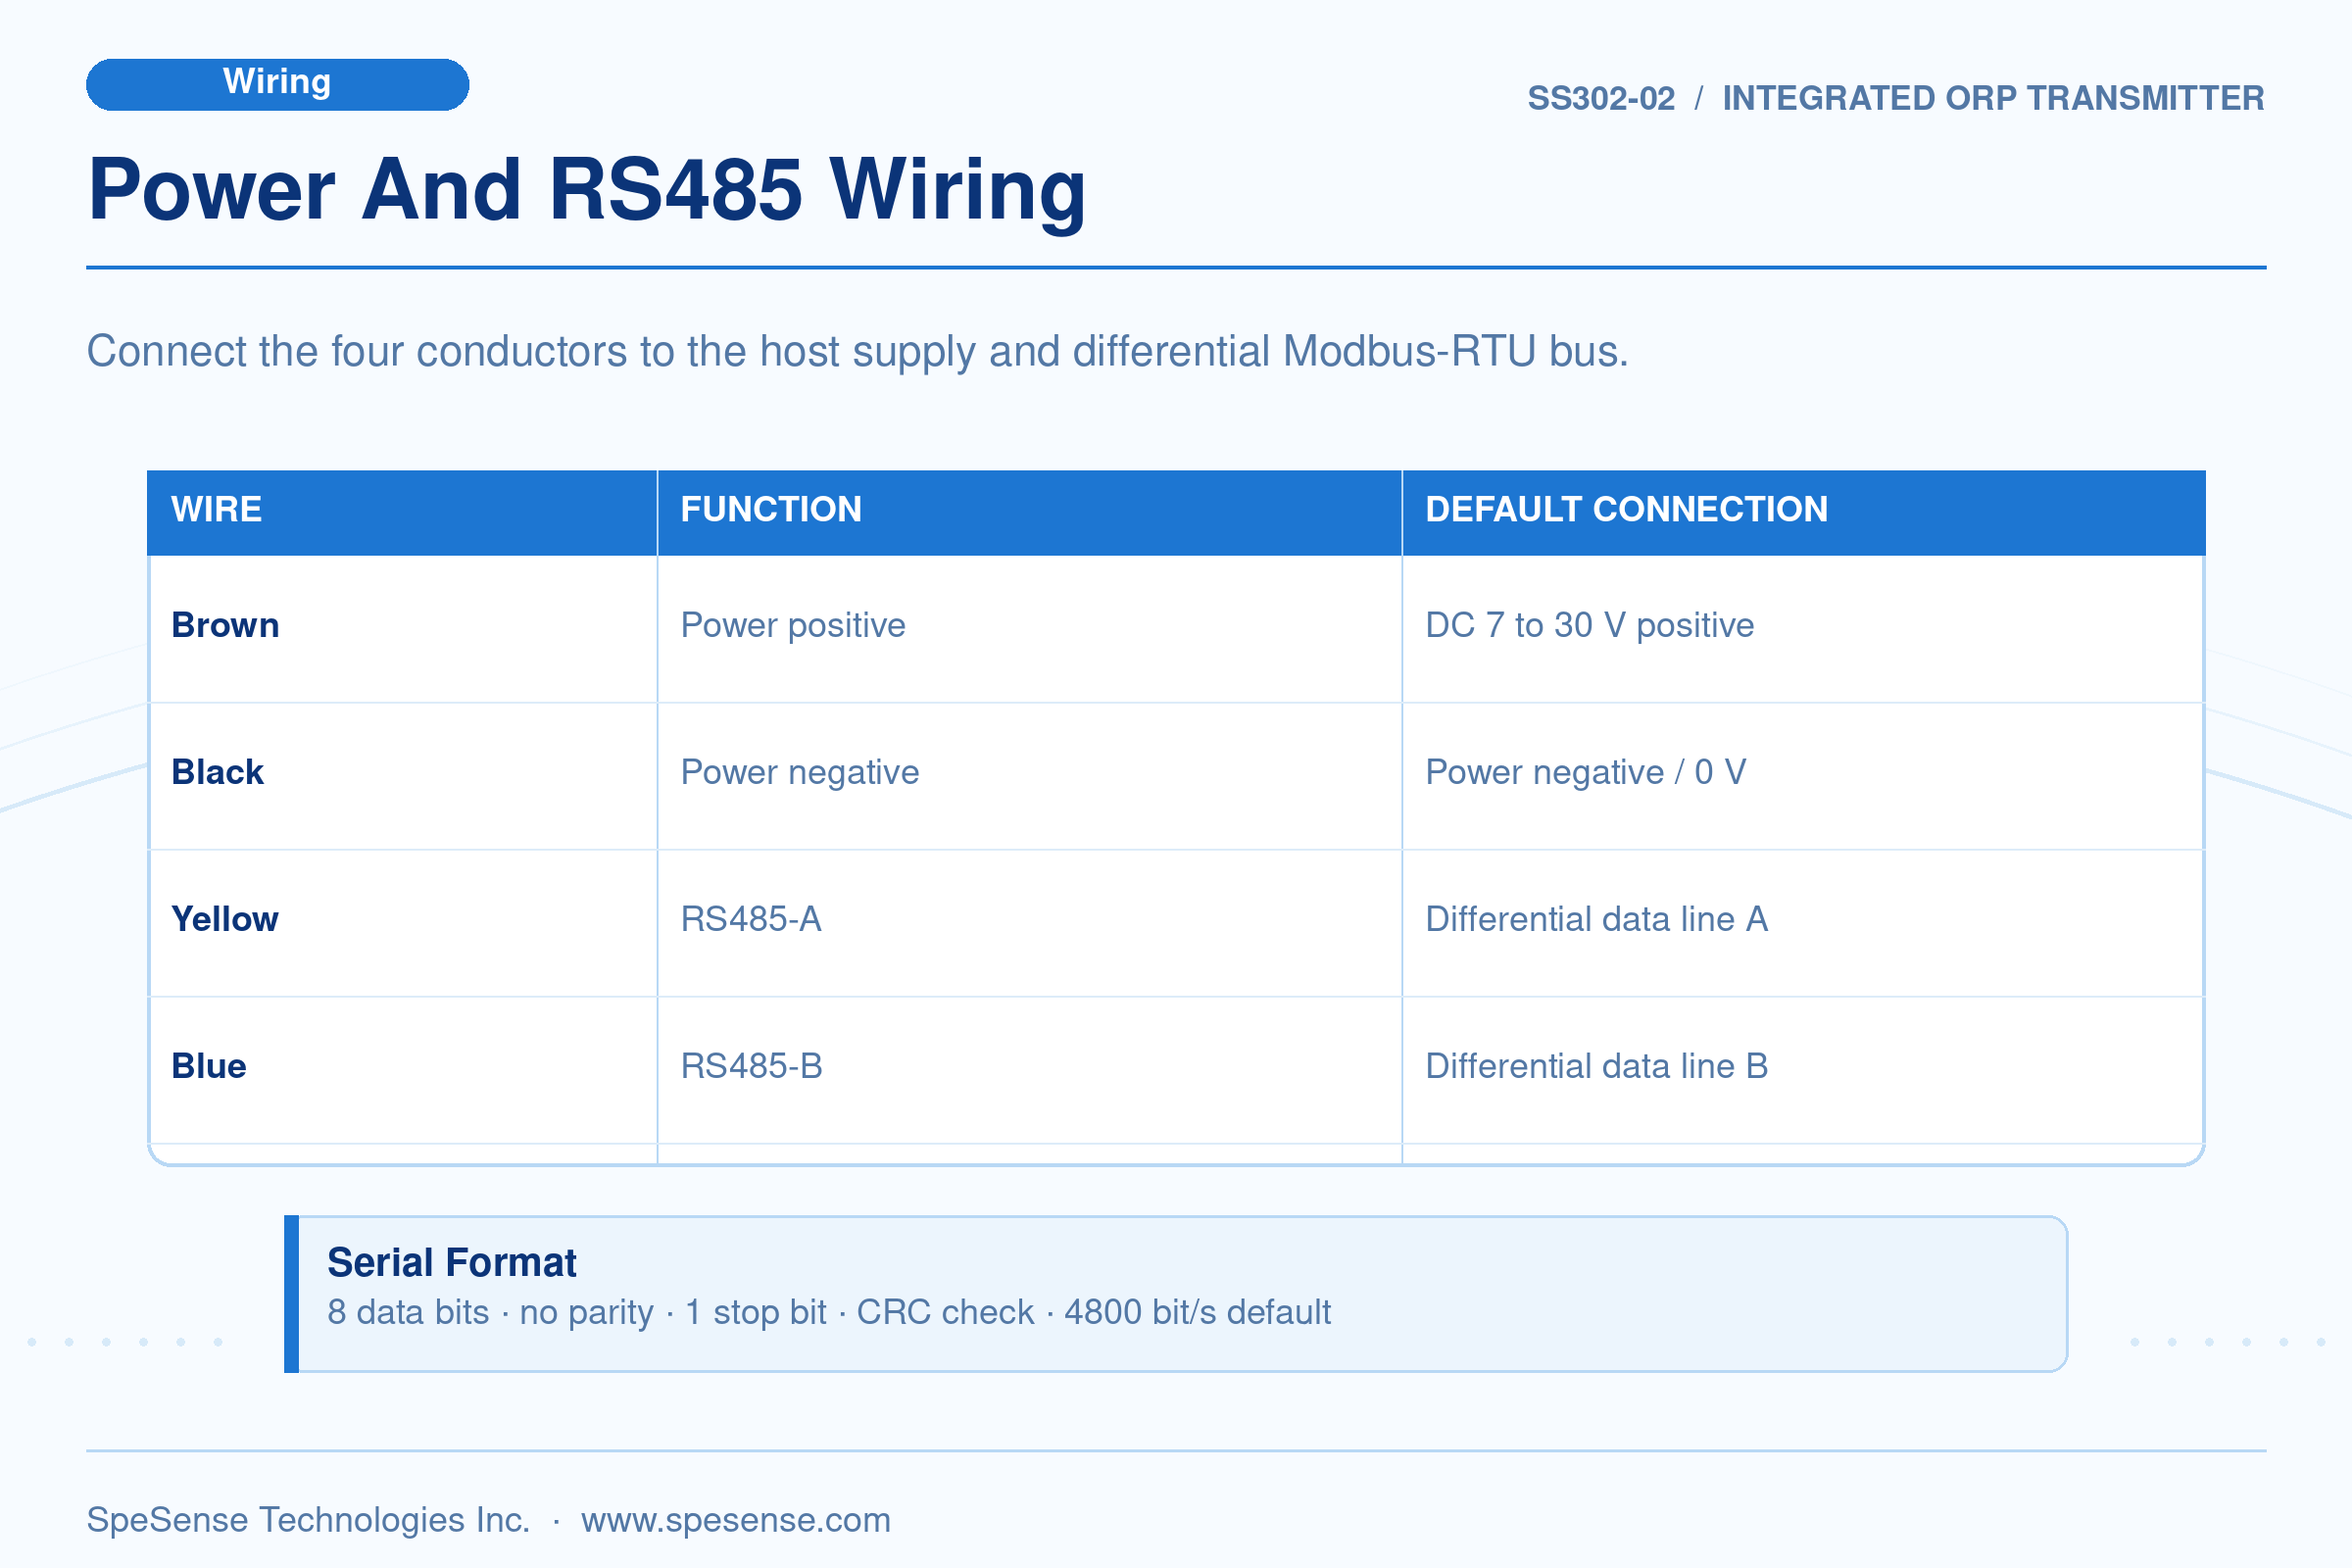Viewport: 2352px width, 1568px height.
Task: Click the blue Wiring badge
Action: click(277, 84)
